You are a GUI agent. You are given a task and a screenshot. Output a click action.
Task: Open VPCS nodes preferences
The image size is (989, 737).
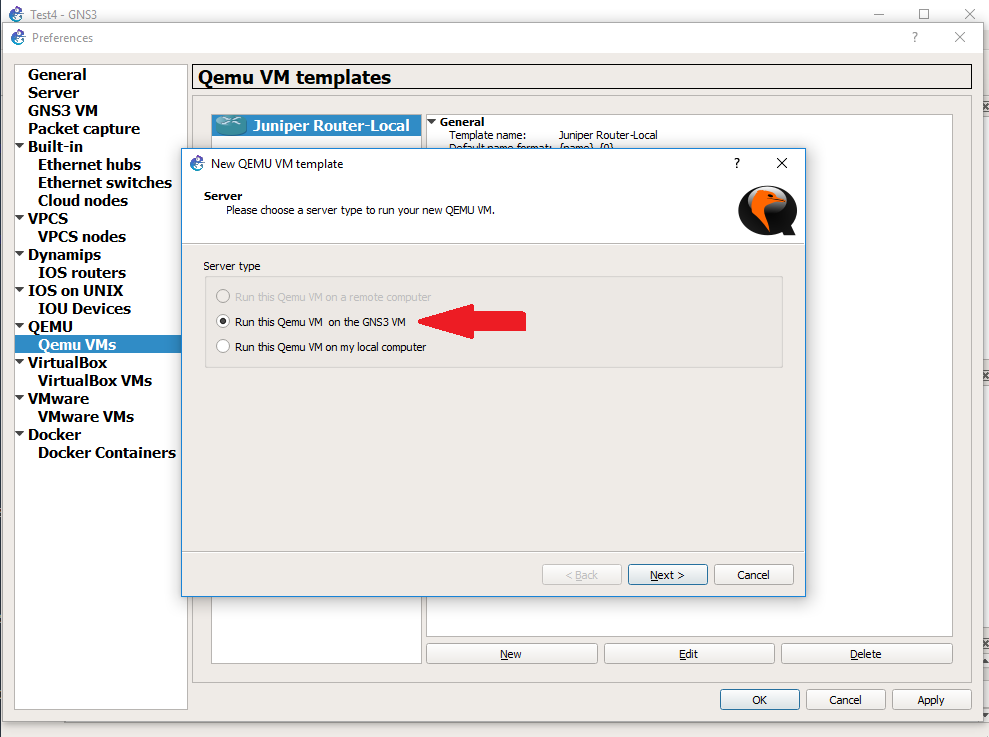coord(81,237)
